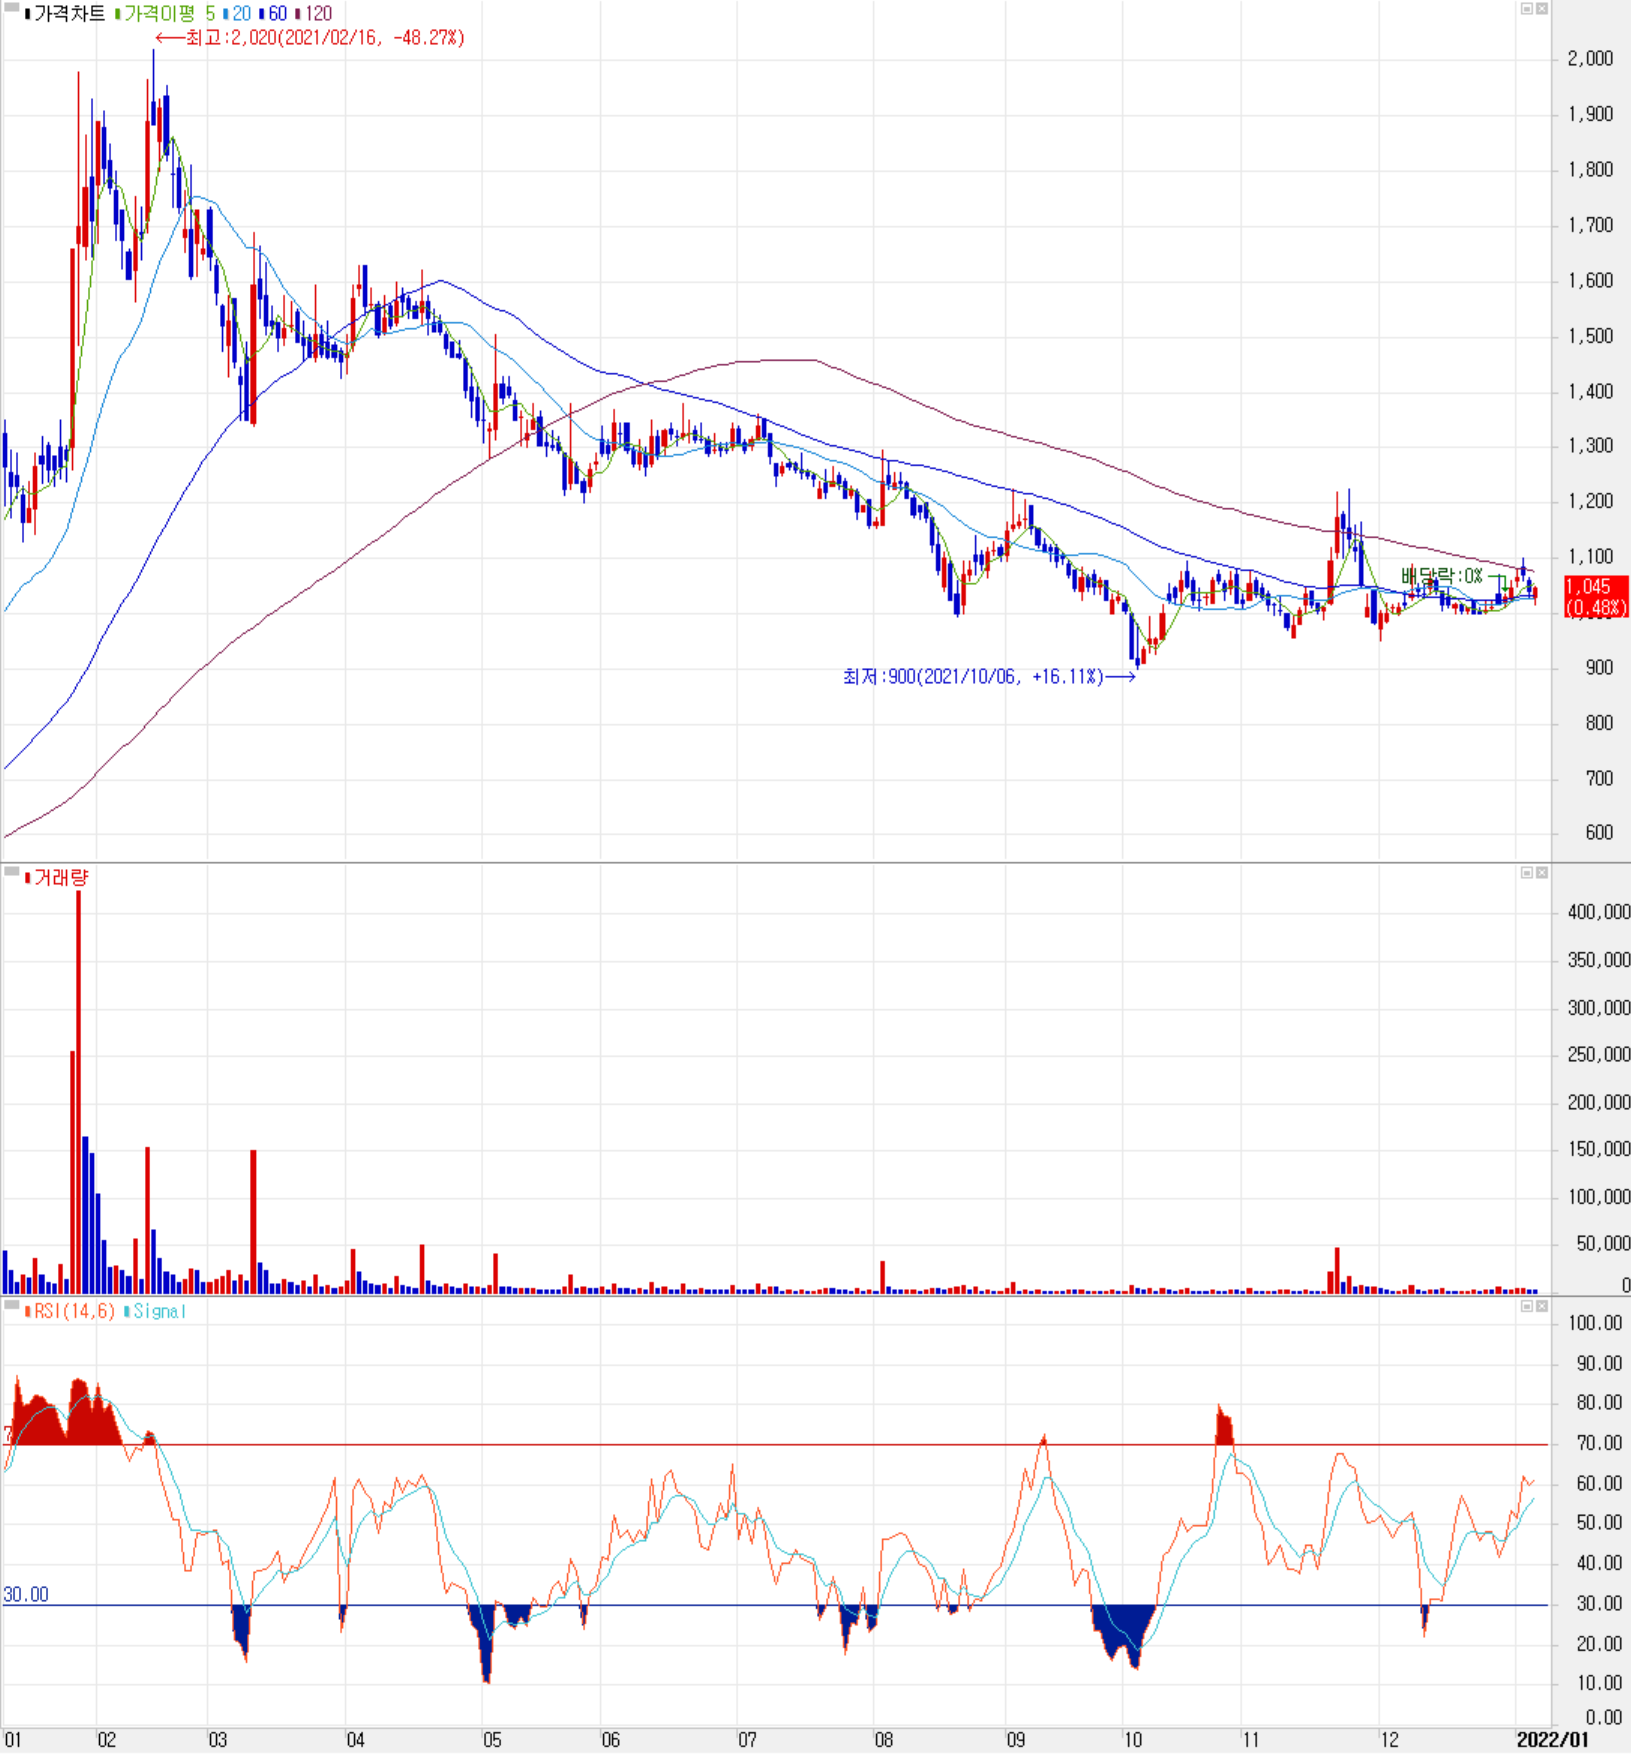Click the 400,000 volume axis label

(x=1598, y=912)
